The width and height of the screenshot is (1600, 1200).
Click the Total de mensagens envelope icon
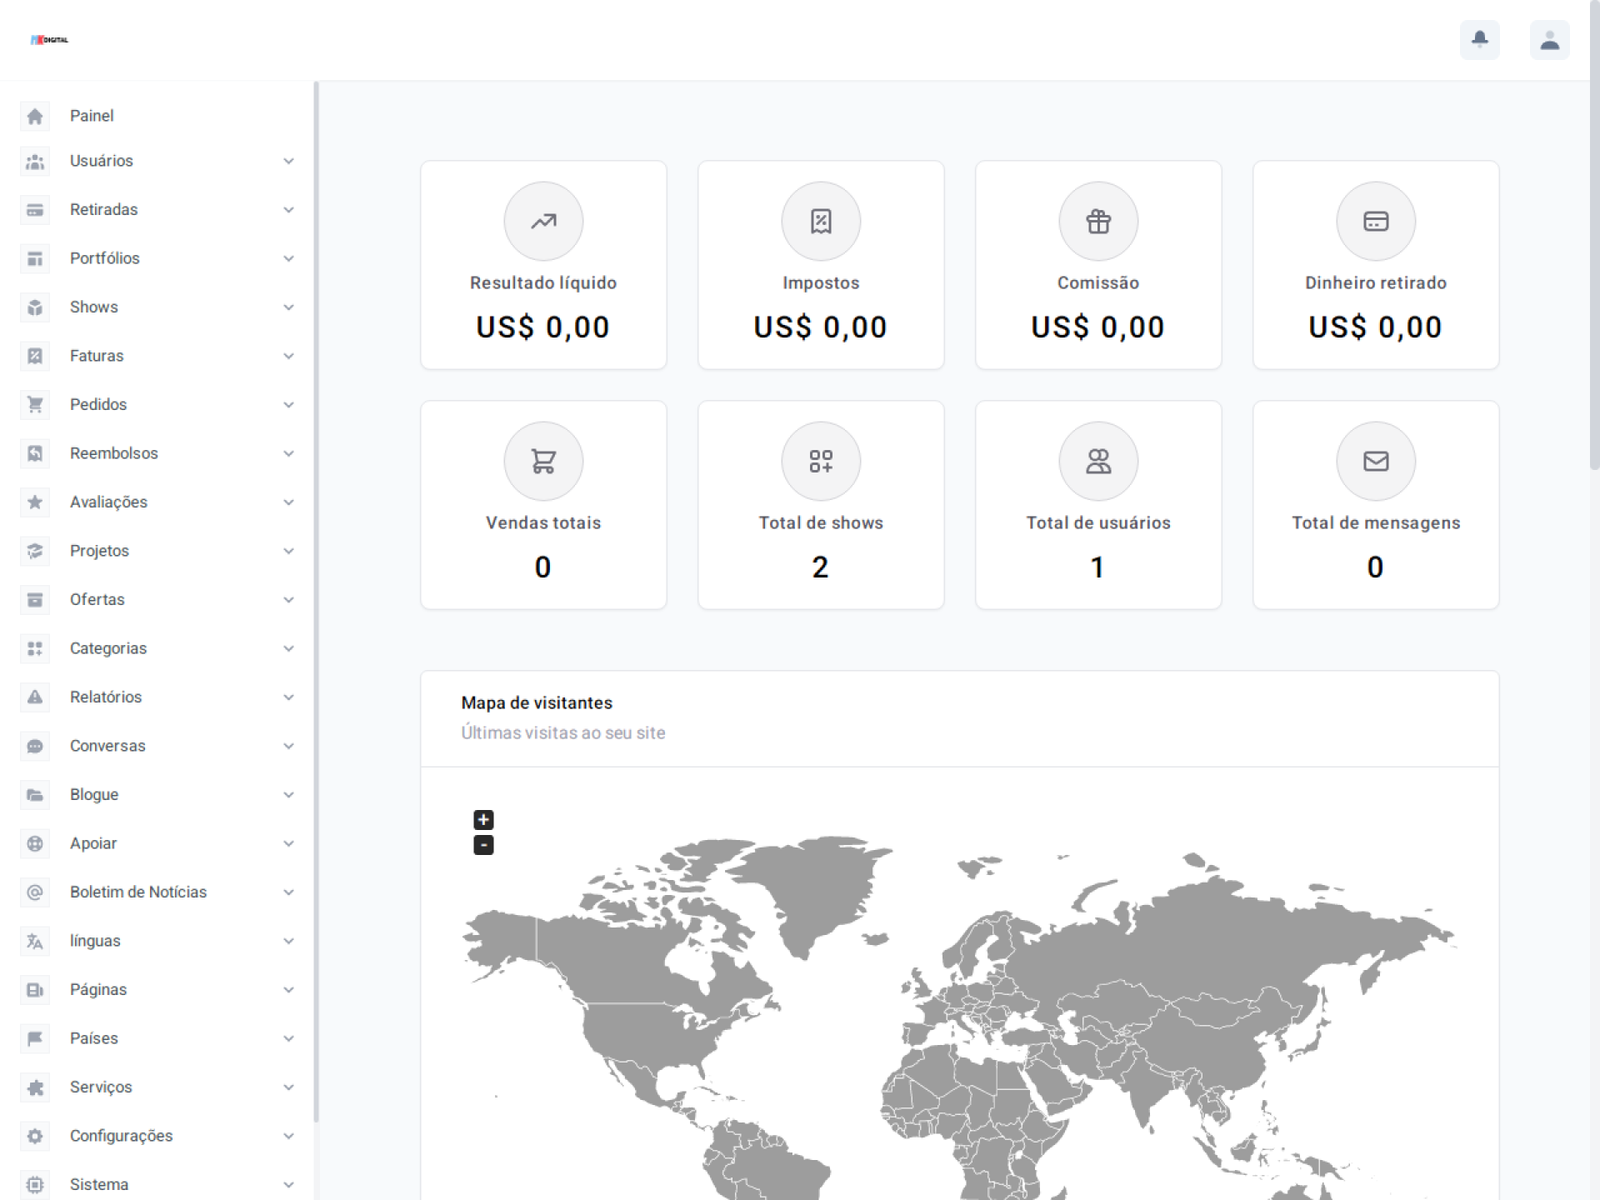coord(1375,461)
